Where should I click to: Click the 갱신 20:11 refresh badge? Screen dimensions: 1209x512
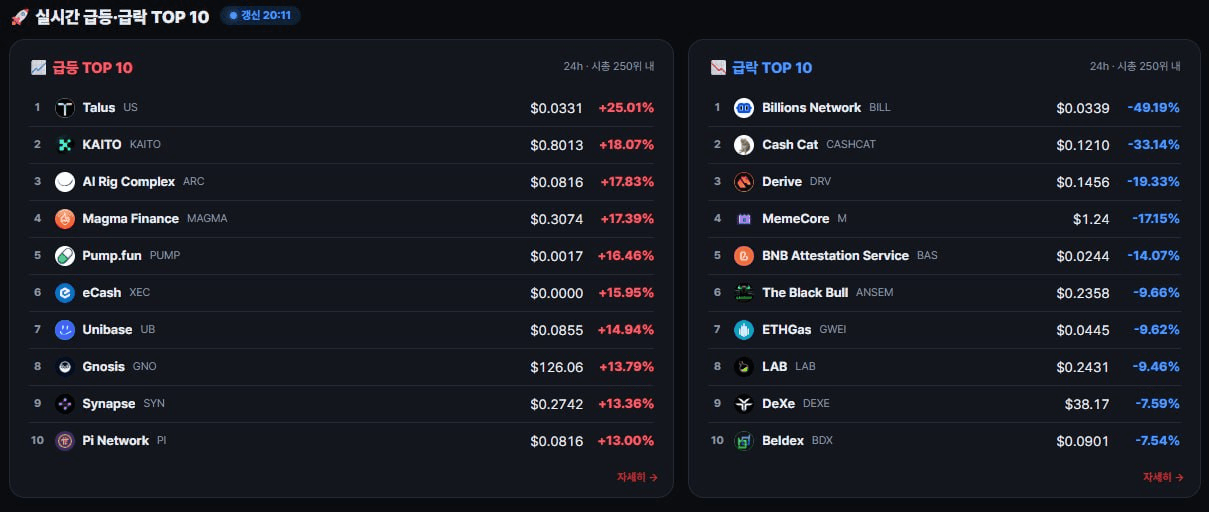click(260, 16)
